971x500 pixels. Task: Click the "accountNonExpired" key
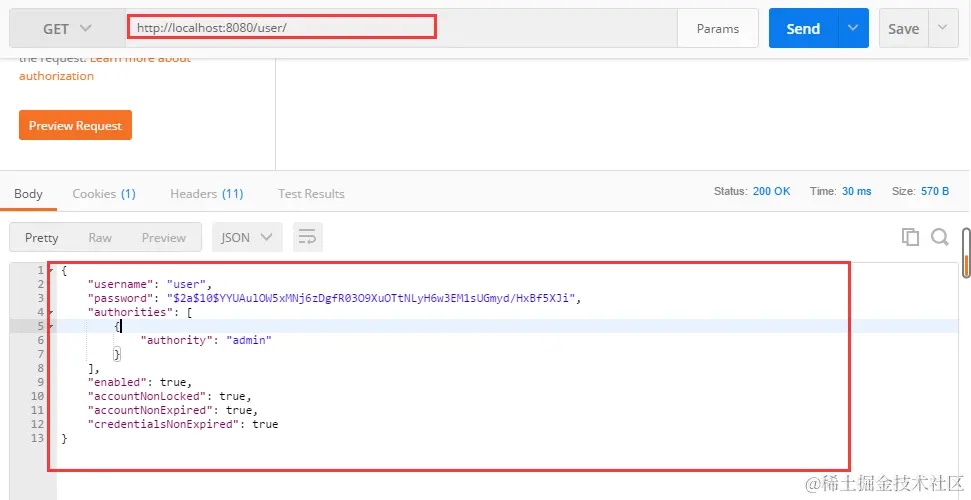(150, 410)
